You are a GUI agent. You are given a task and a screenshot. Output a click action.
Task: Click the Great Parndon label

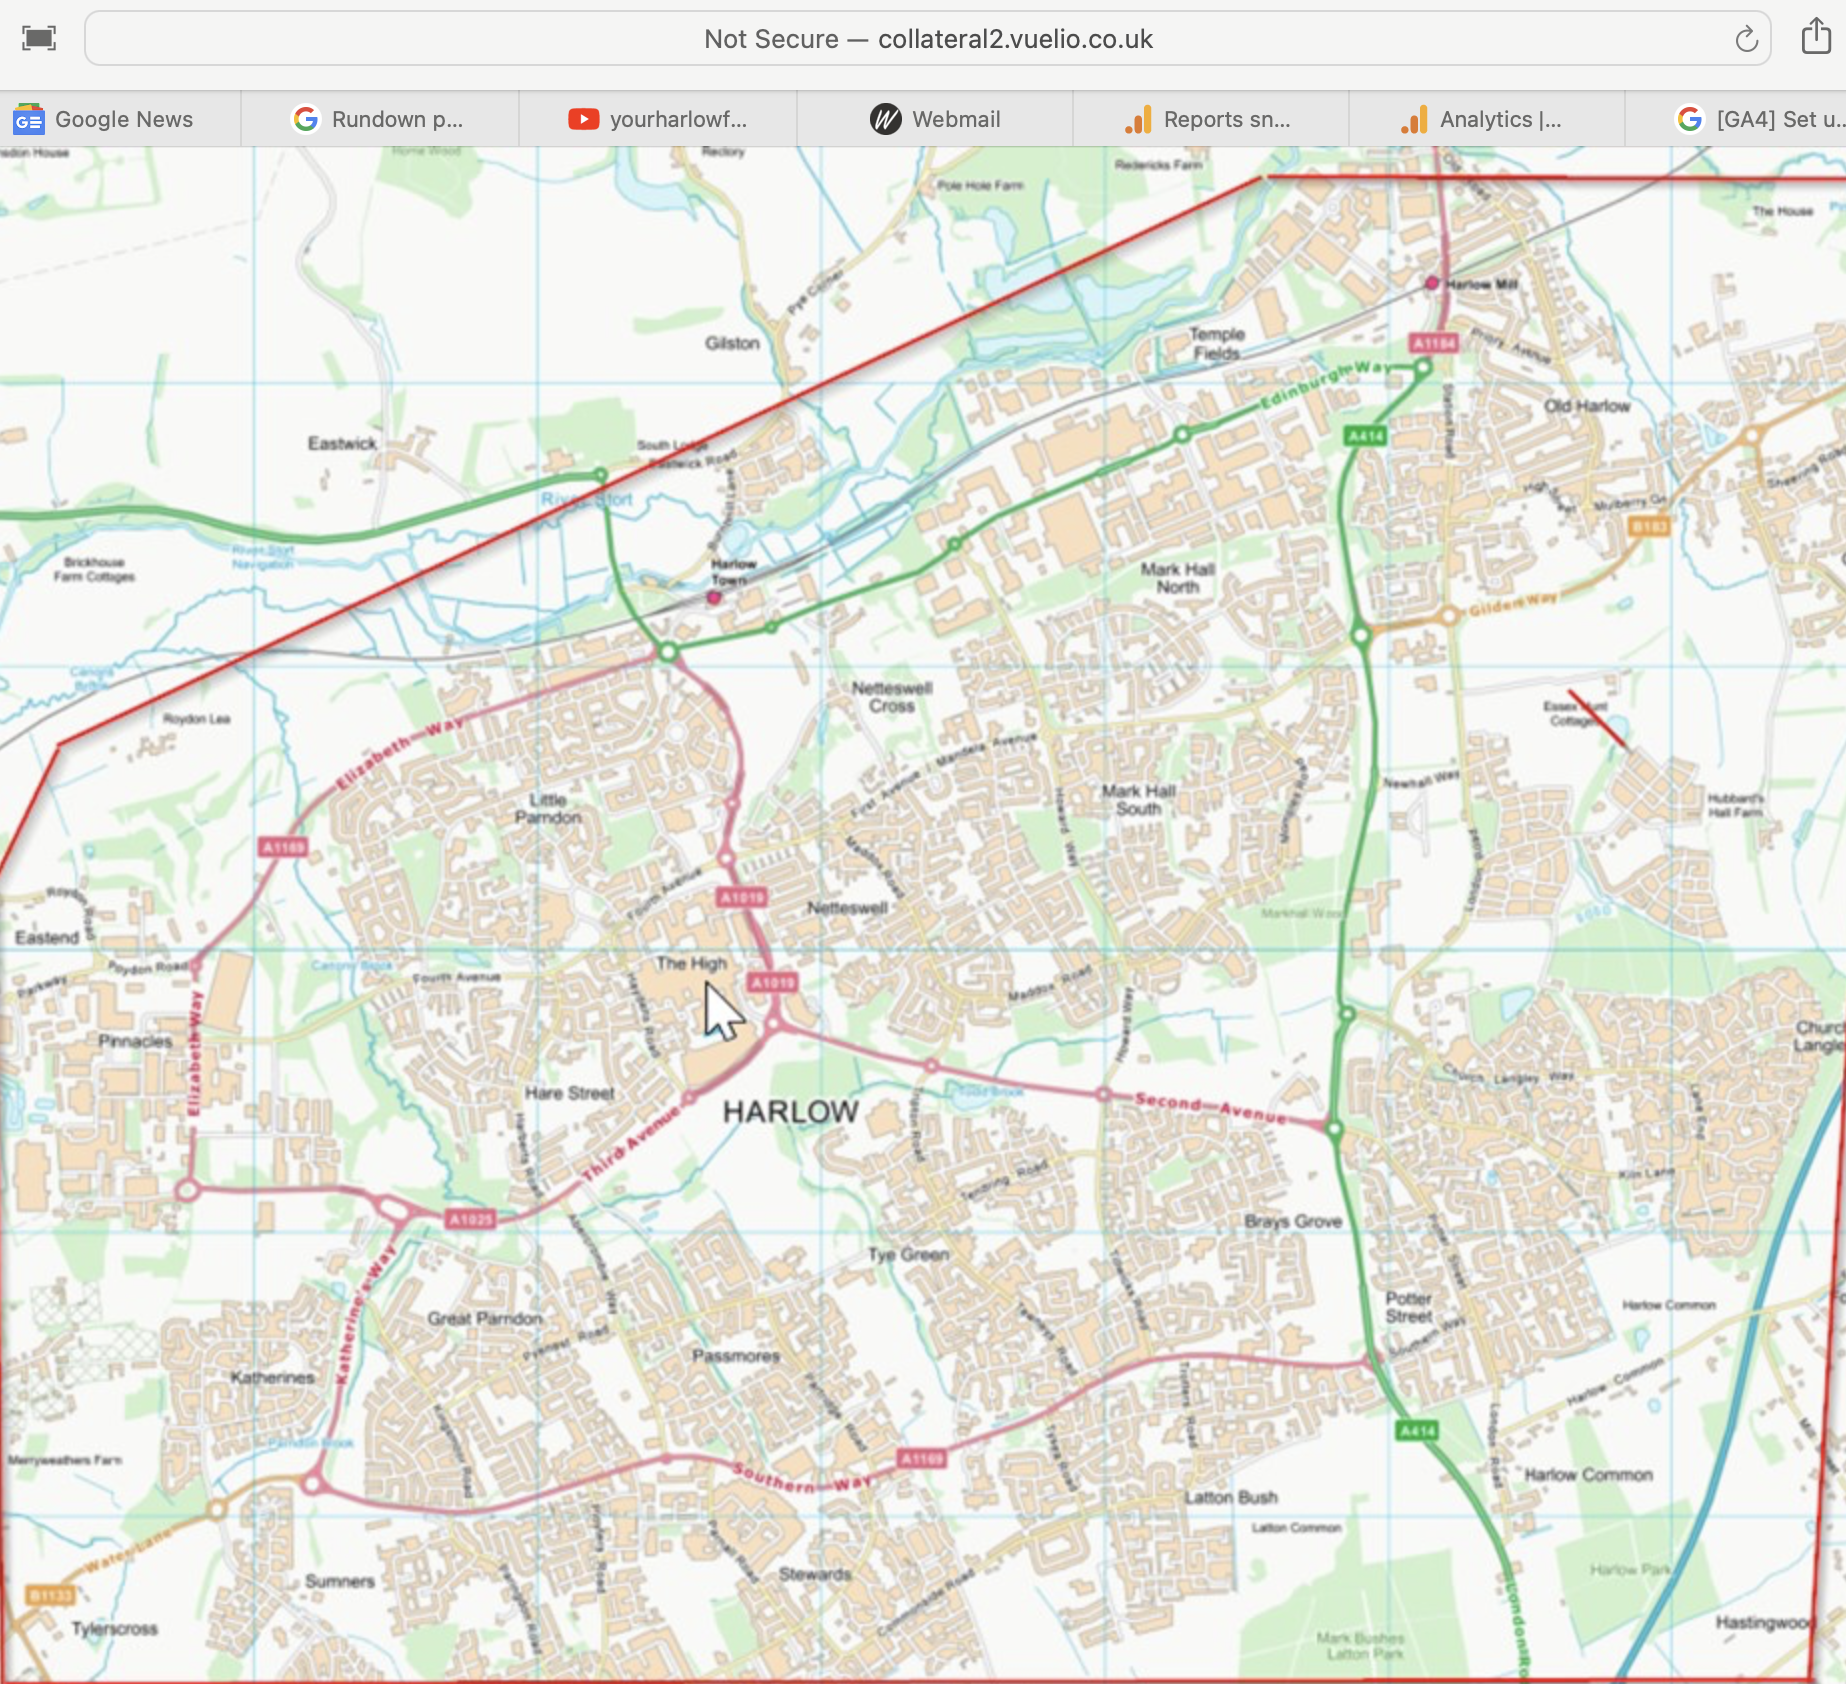click(485, 1318)
